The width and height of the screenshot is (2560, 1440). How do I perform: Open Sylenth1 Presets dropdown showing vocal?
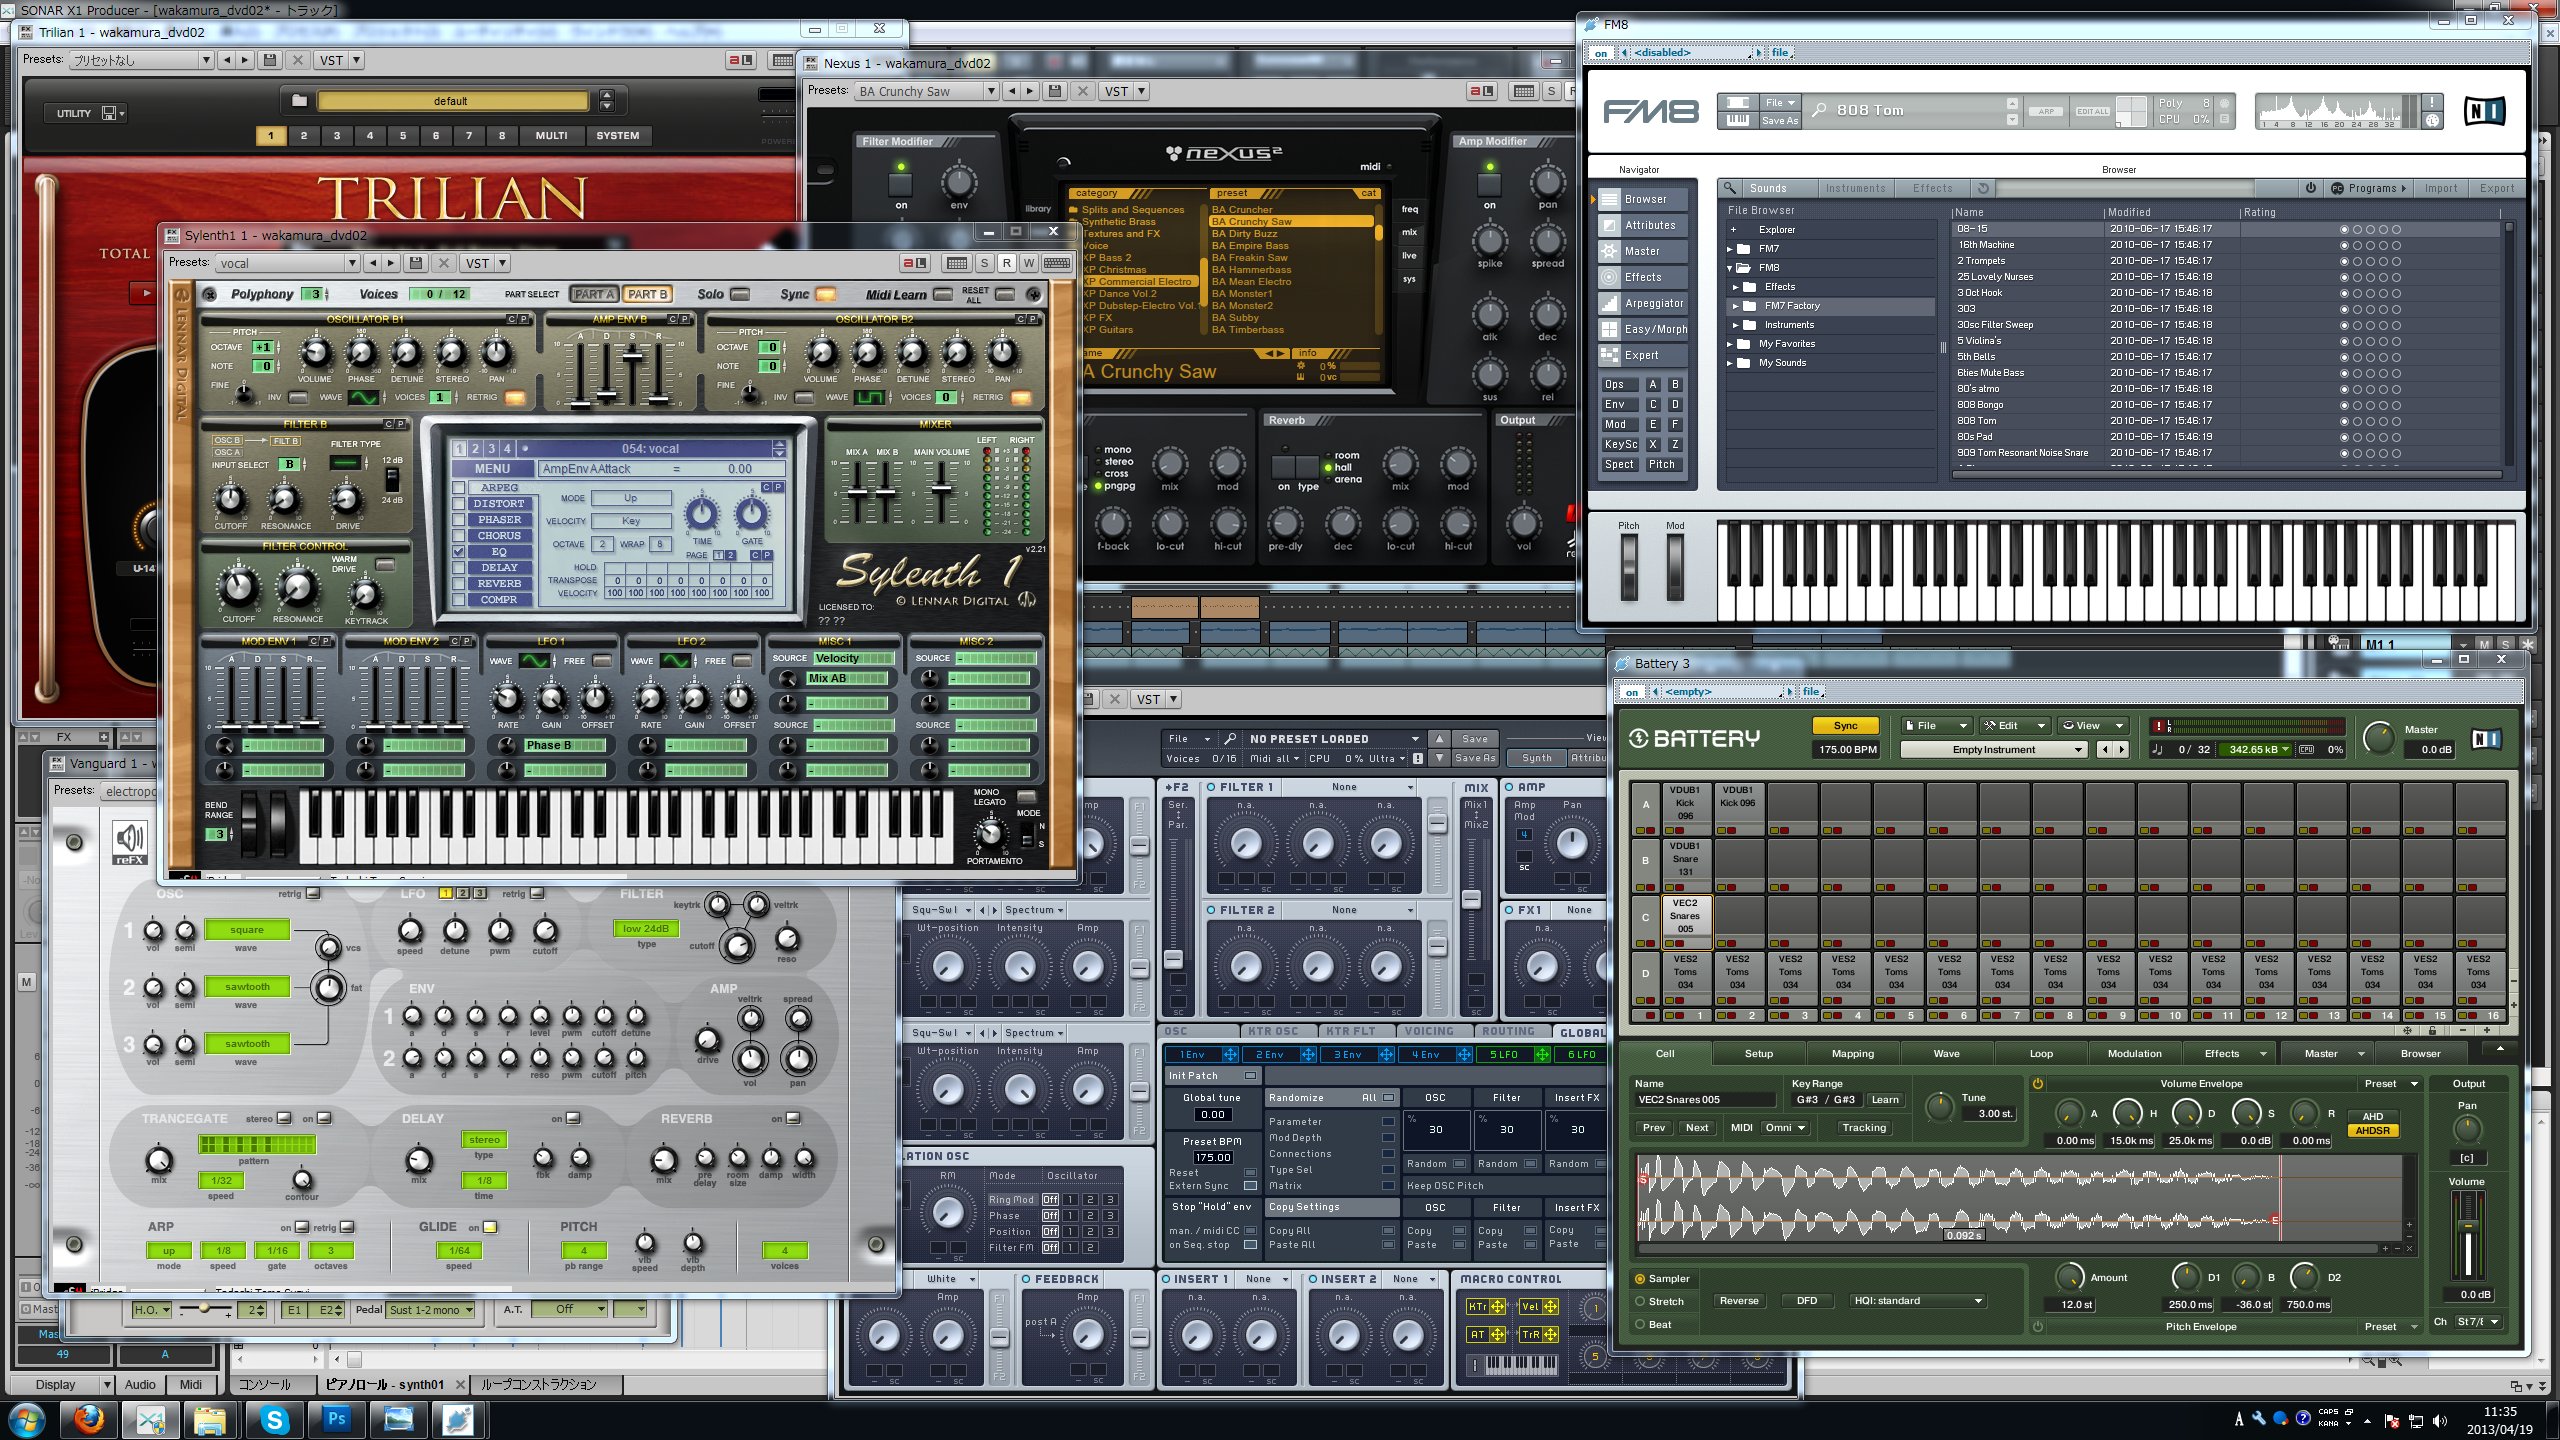(288, 263)
